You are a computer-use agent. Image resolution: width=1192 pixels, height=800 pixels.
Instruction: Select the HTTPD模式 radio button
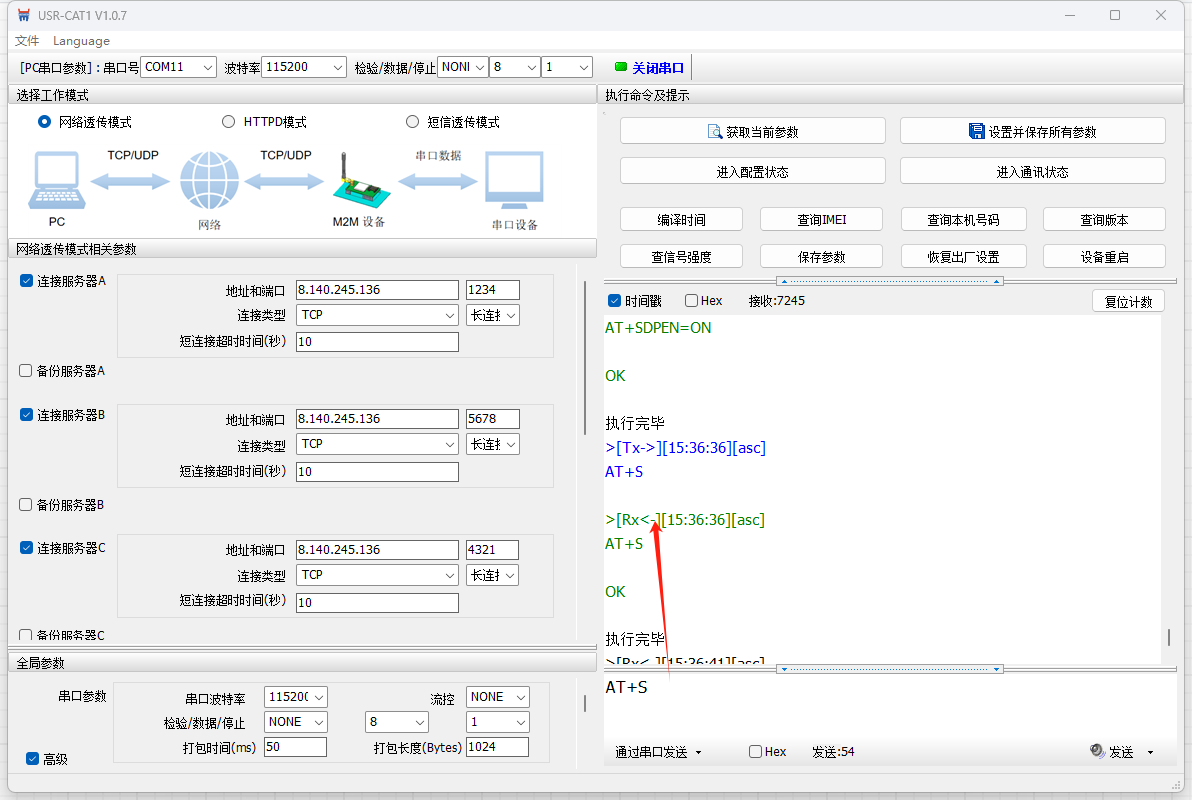click(229, 122)
